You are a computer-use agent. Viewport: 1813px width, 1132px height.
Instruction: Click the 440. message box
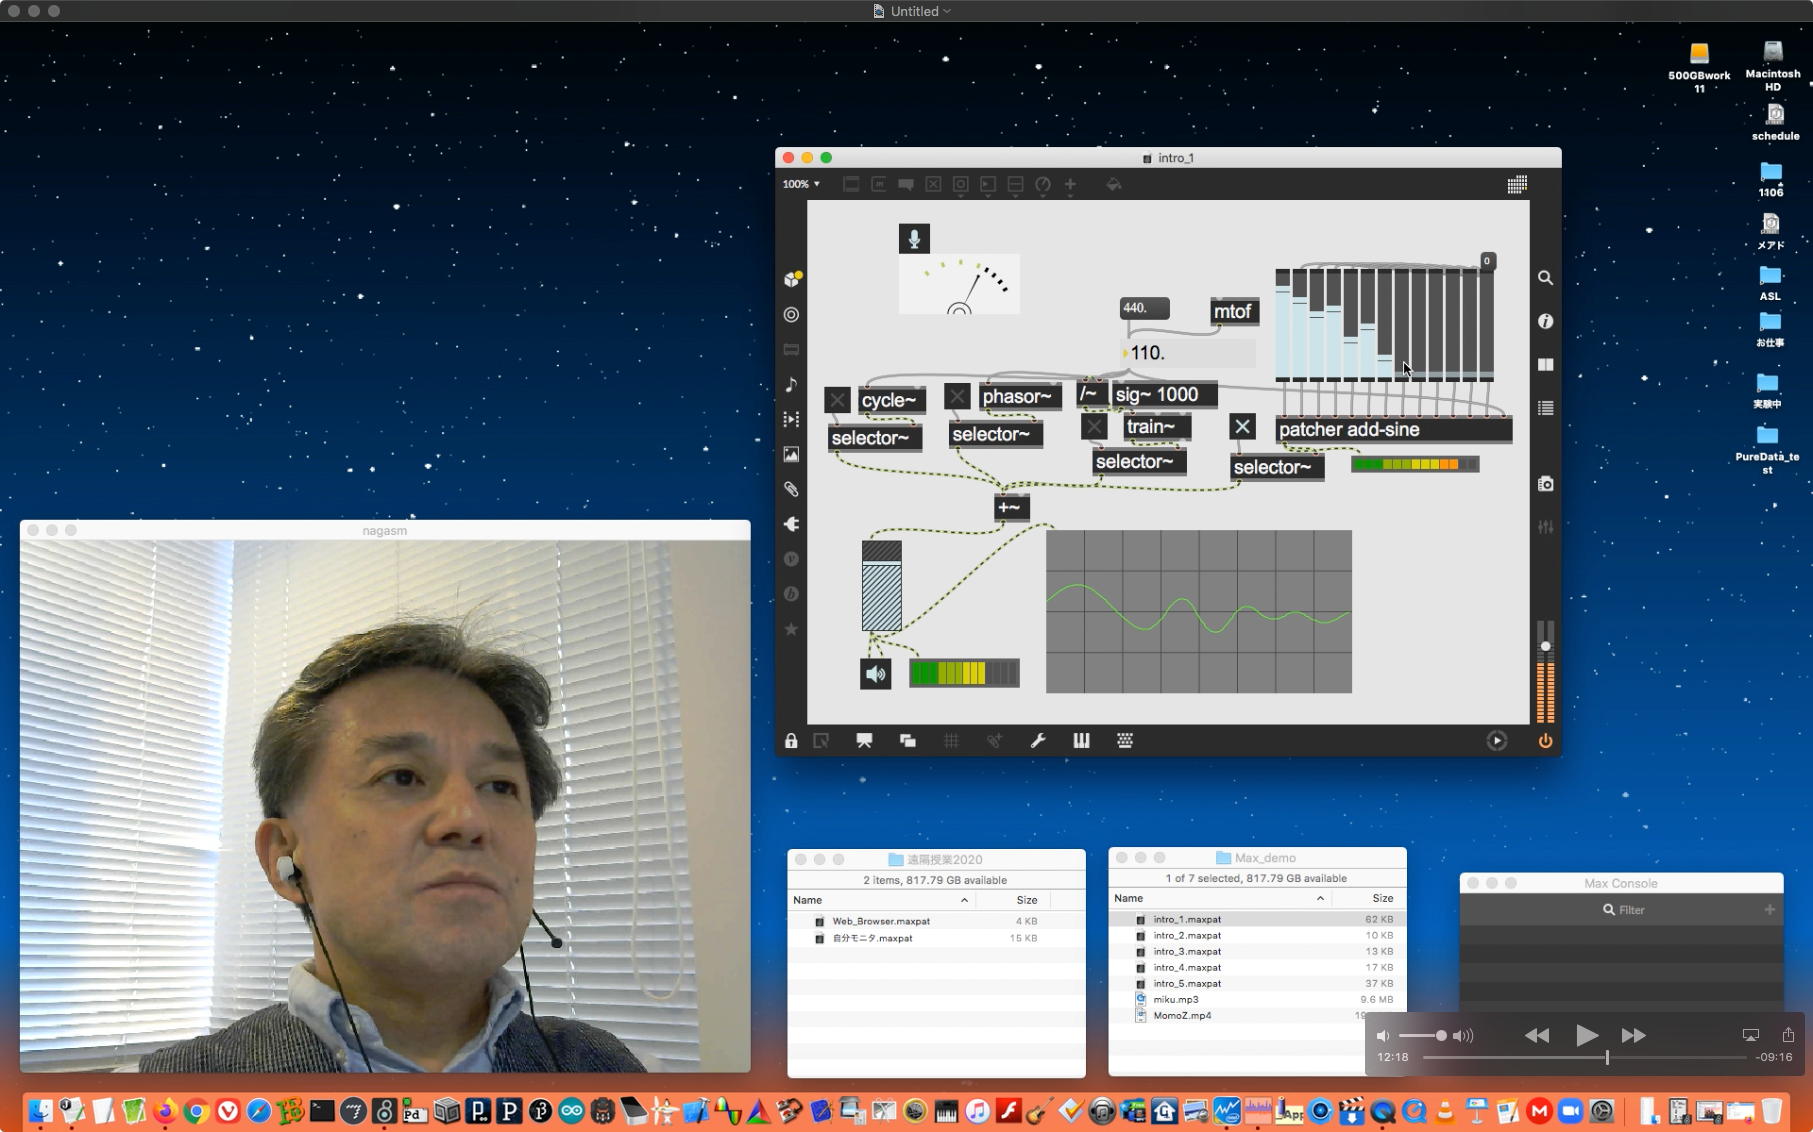[1144, 308]
